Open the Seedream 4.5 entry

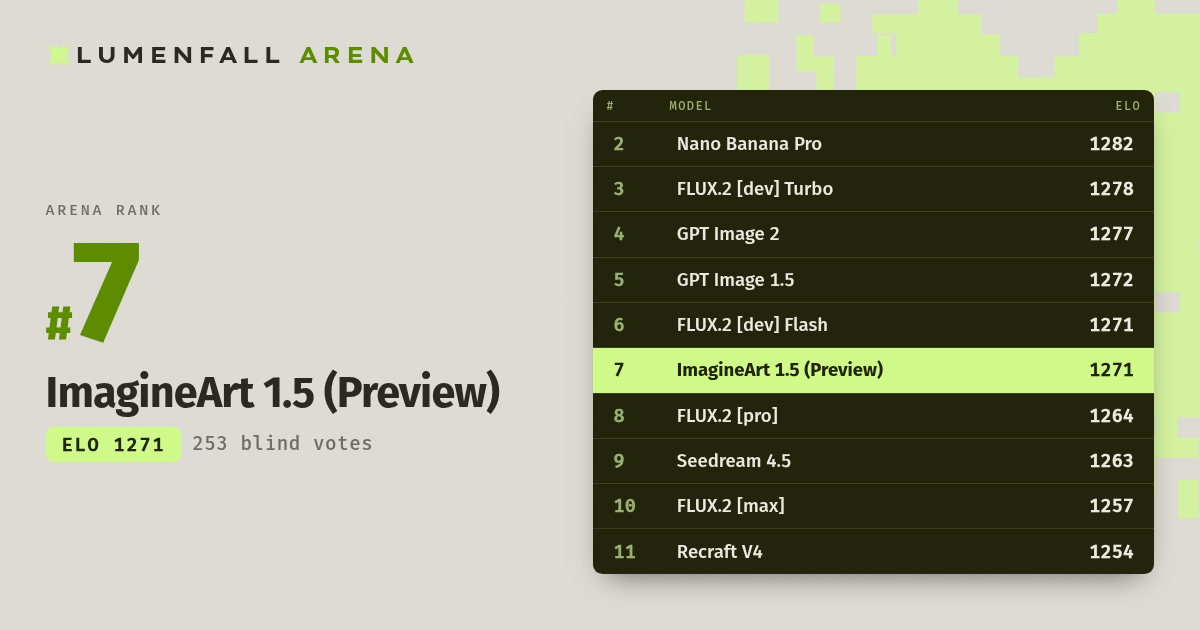click(x=873, y=461)
